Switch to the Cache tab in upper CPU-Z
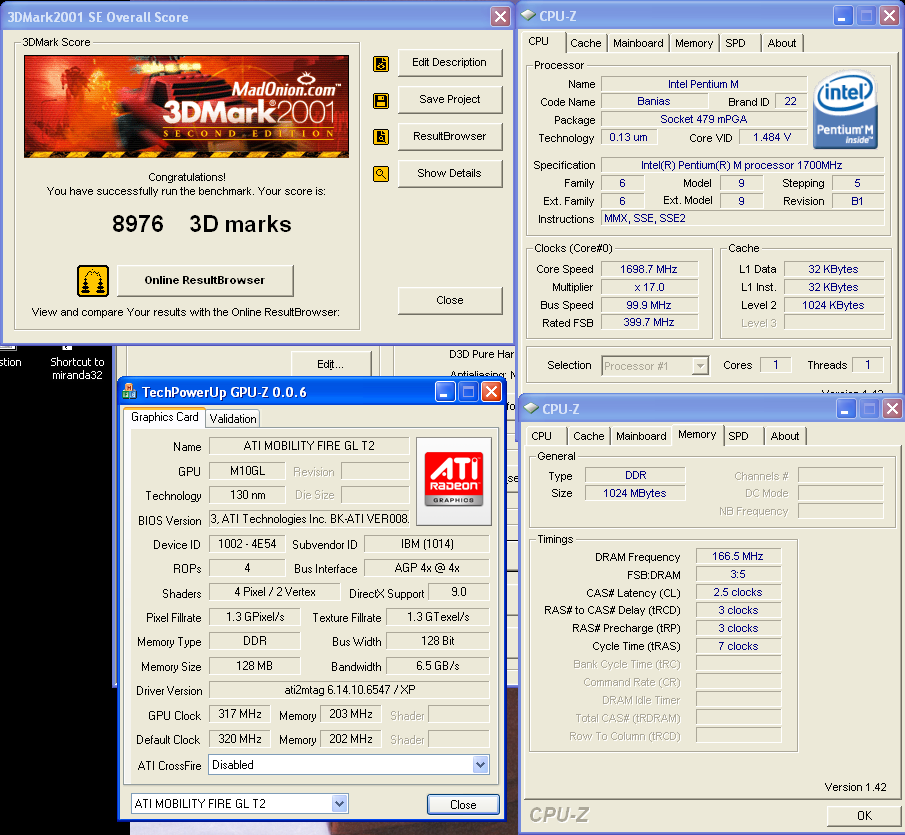 pos(585,43)
